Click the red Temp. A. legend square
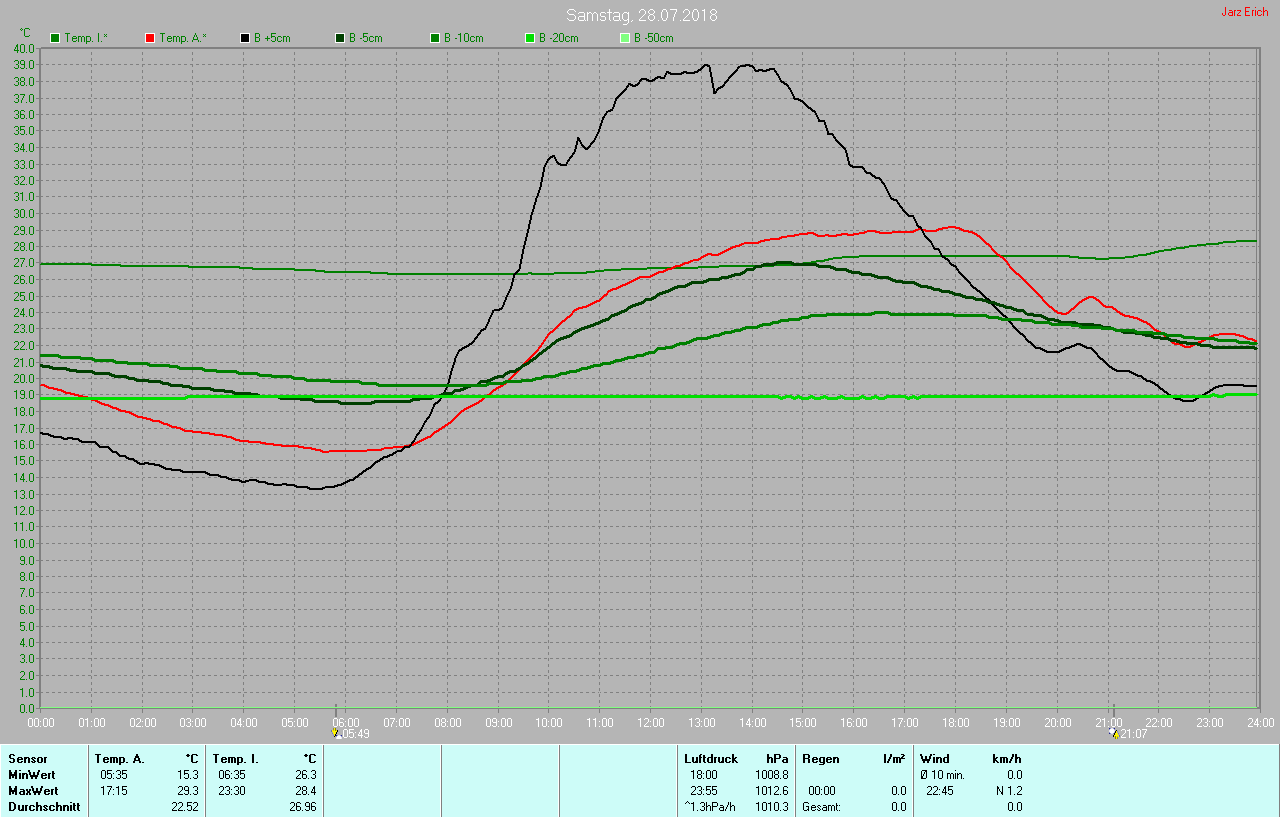 (150, 38)
